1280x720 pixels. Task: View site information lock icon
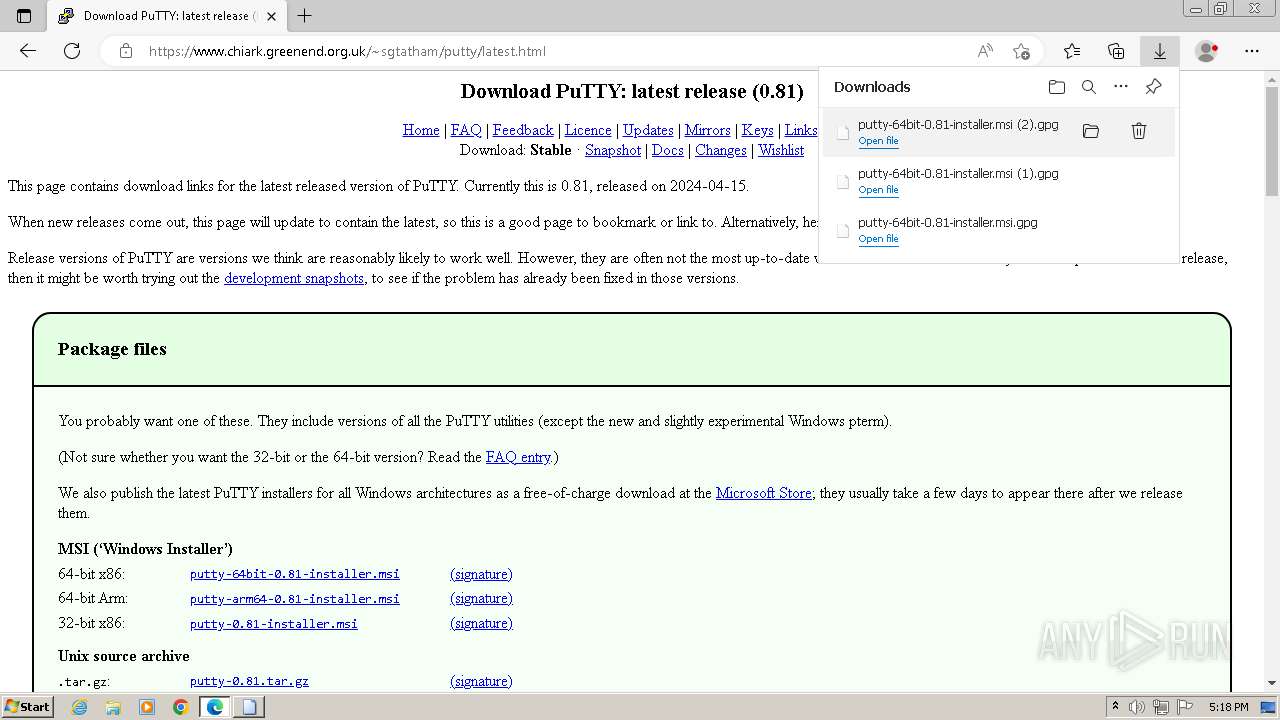(x=126, y=51)
